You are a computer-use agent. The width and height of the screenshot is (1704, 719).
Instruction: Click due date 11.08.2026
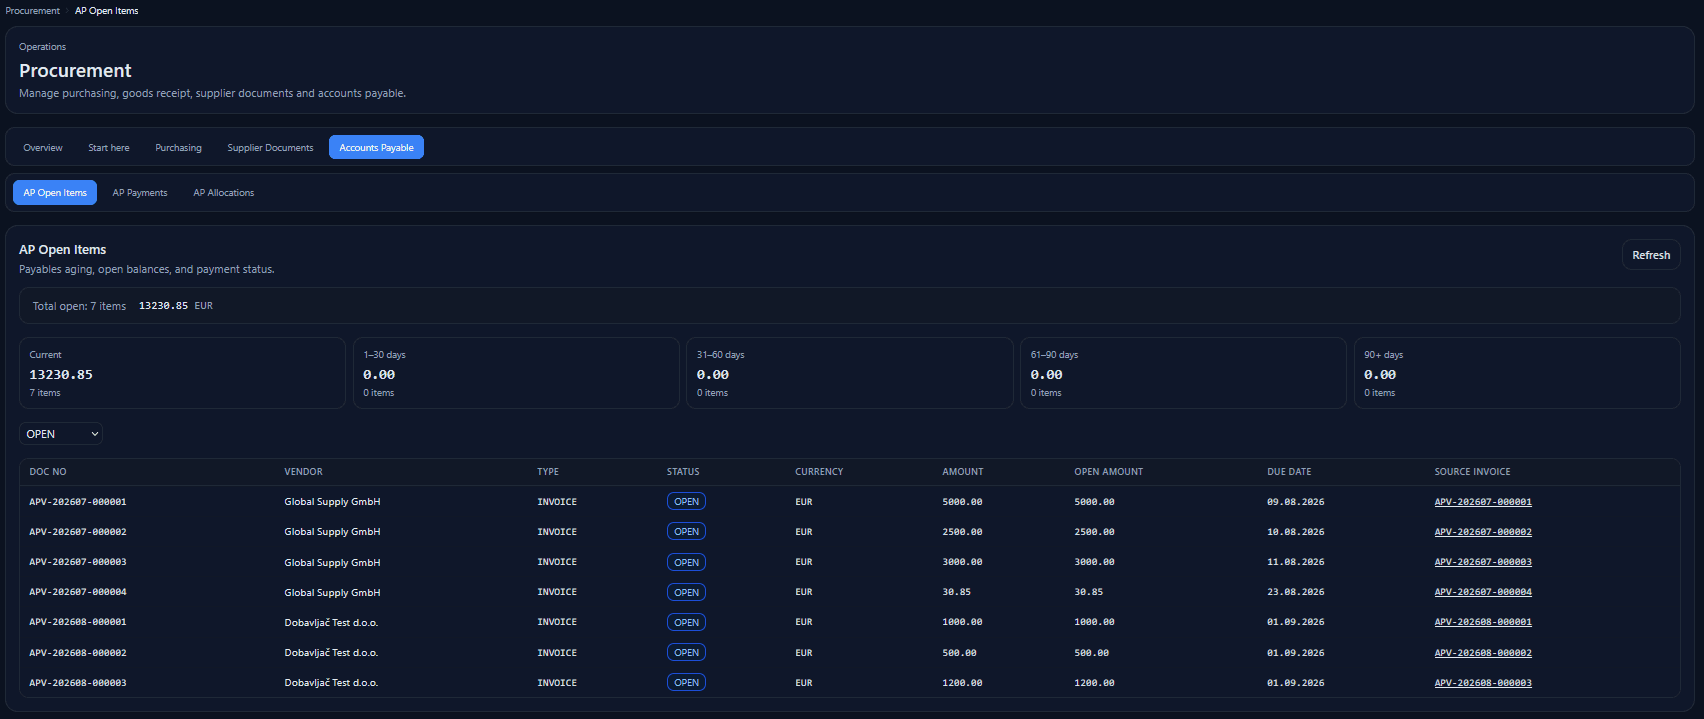pyautogui.click(x=1295, y=562)
